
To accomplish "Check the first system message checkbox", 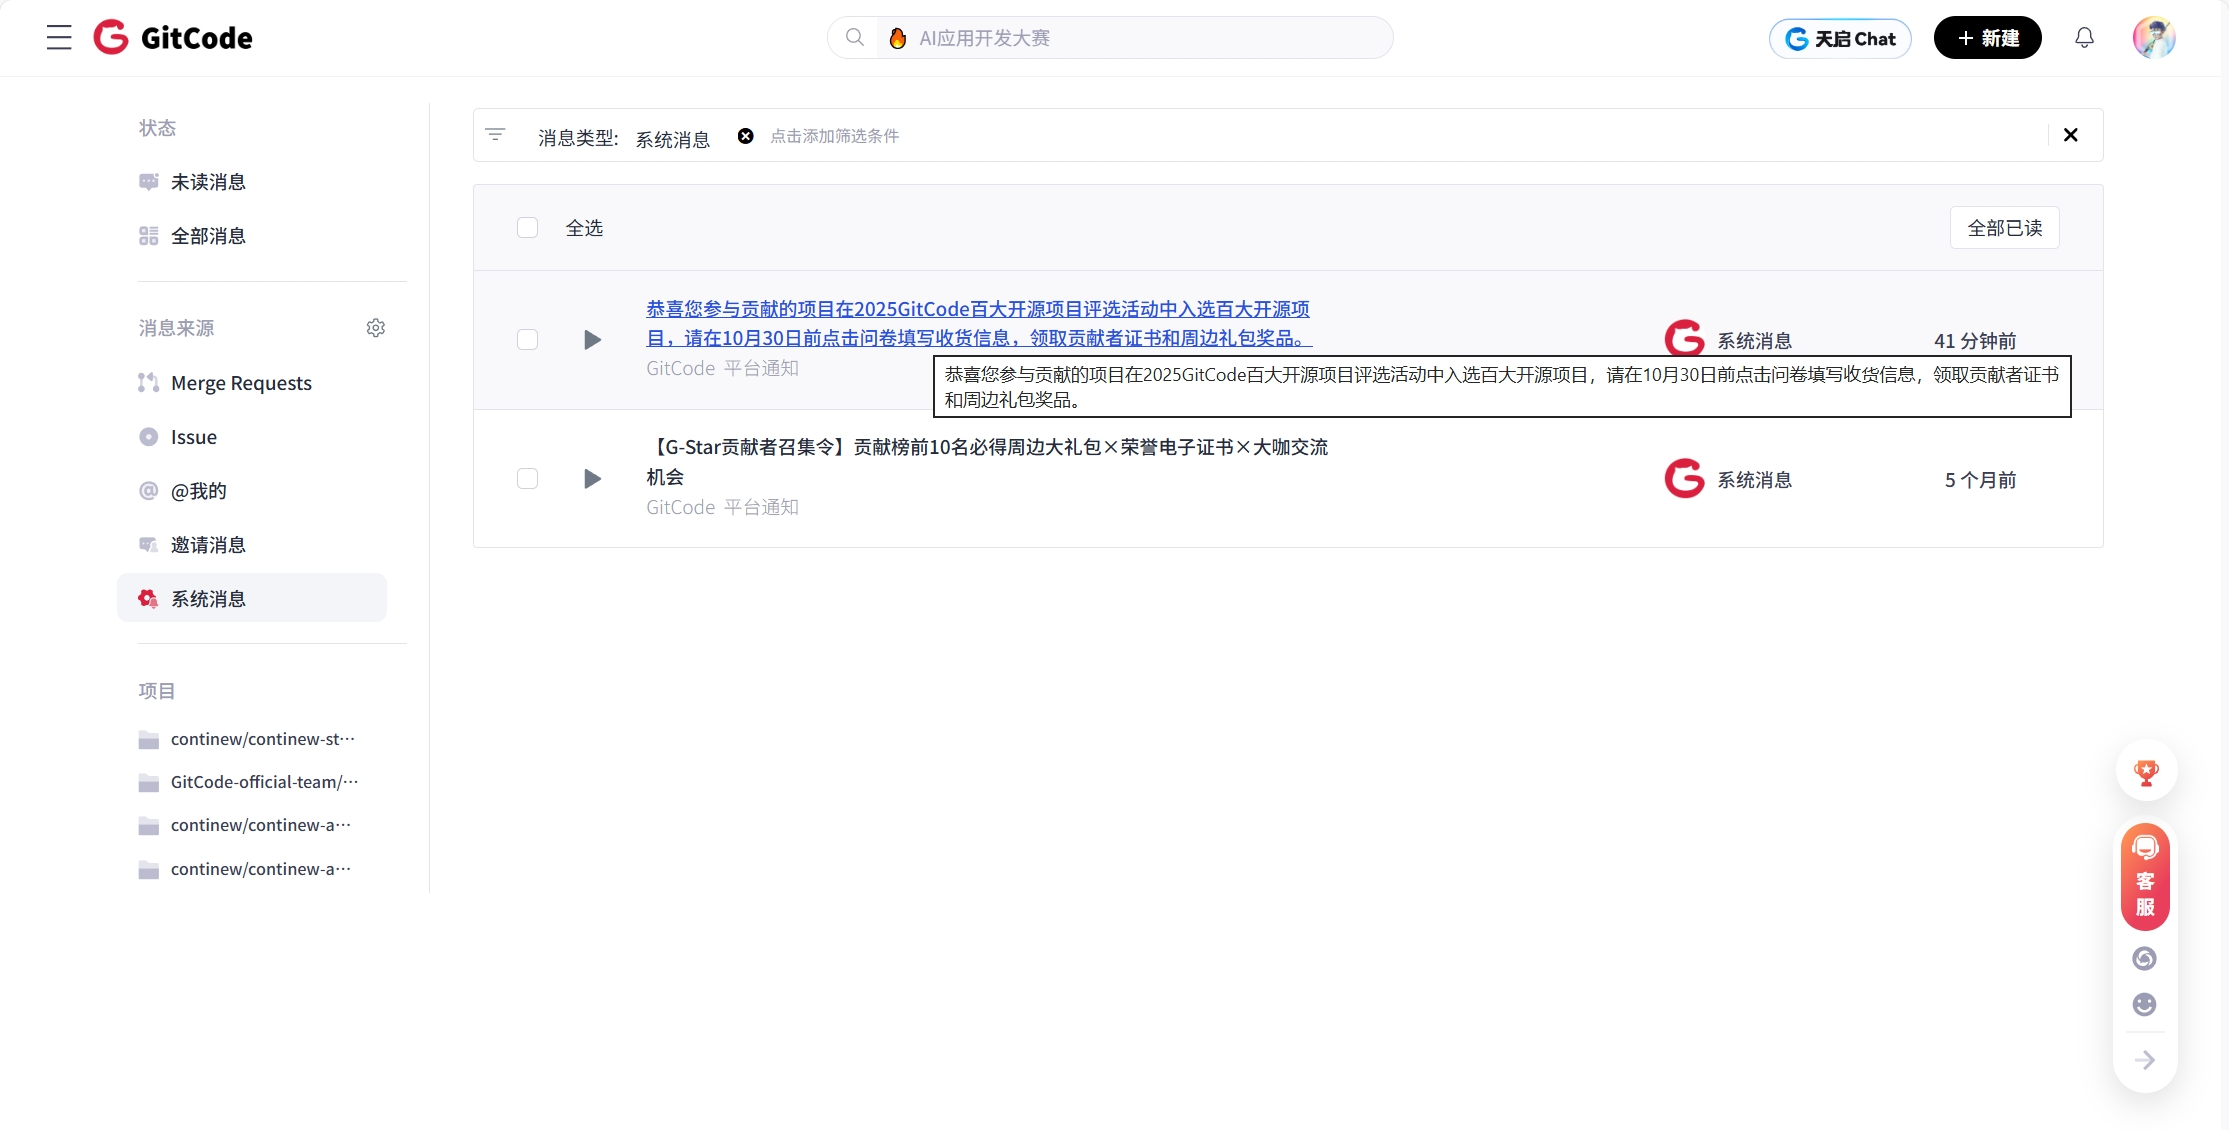I will tap(527, 340).
